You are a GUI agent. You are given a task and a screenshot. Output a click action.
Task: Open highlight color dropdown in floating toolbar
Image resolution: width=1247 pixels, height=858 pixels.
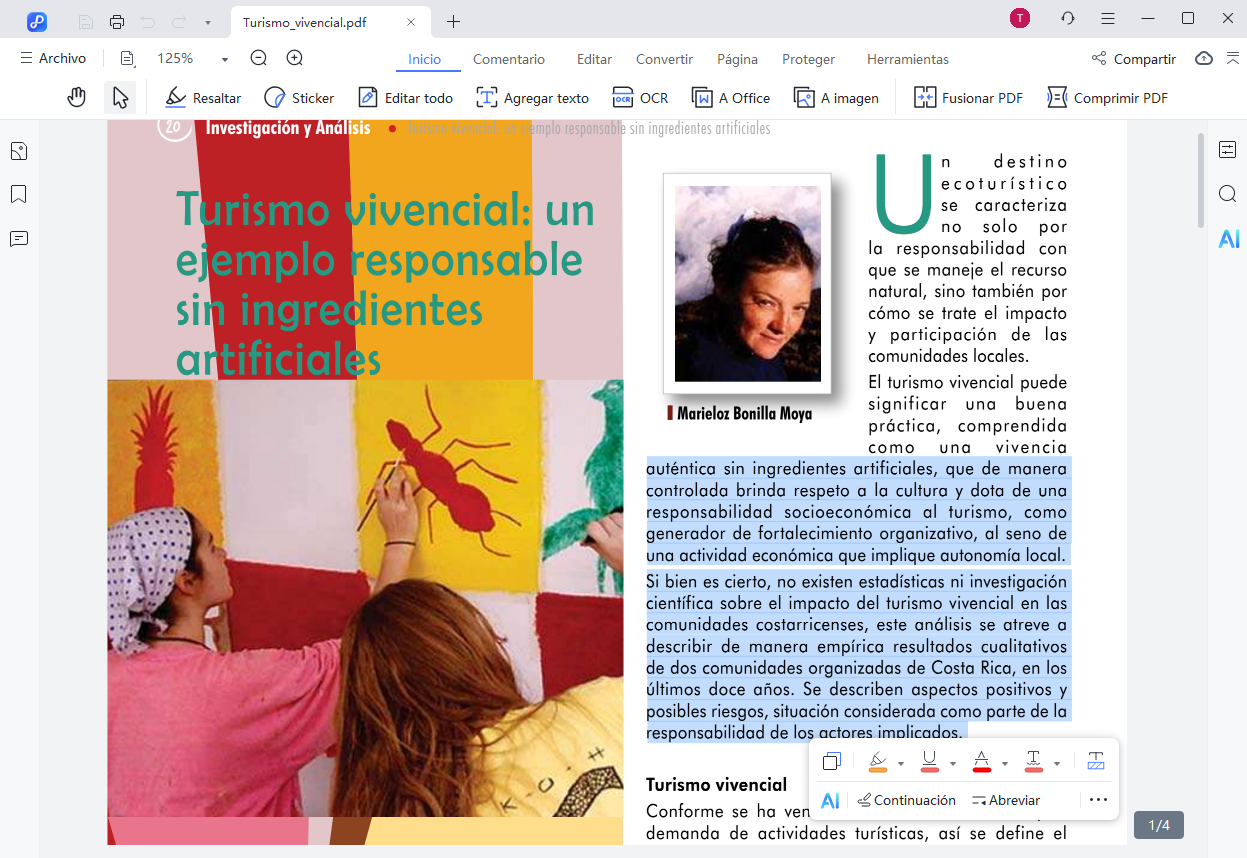coord(901,764)
